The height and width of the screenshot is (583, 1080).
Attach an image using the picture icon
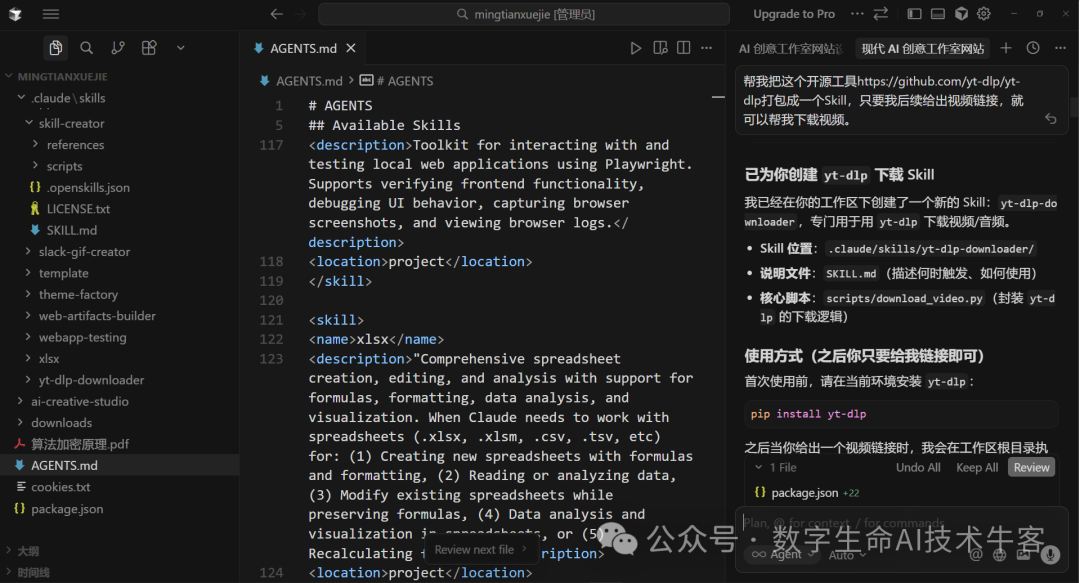click(x=1022, y=557)
